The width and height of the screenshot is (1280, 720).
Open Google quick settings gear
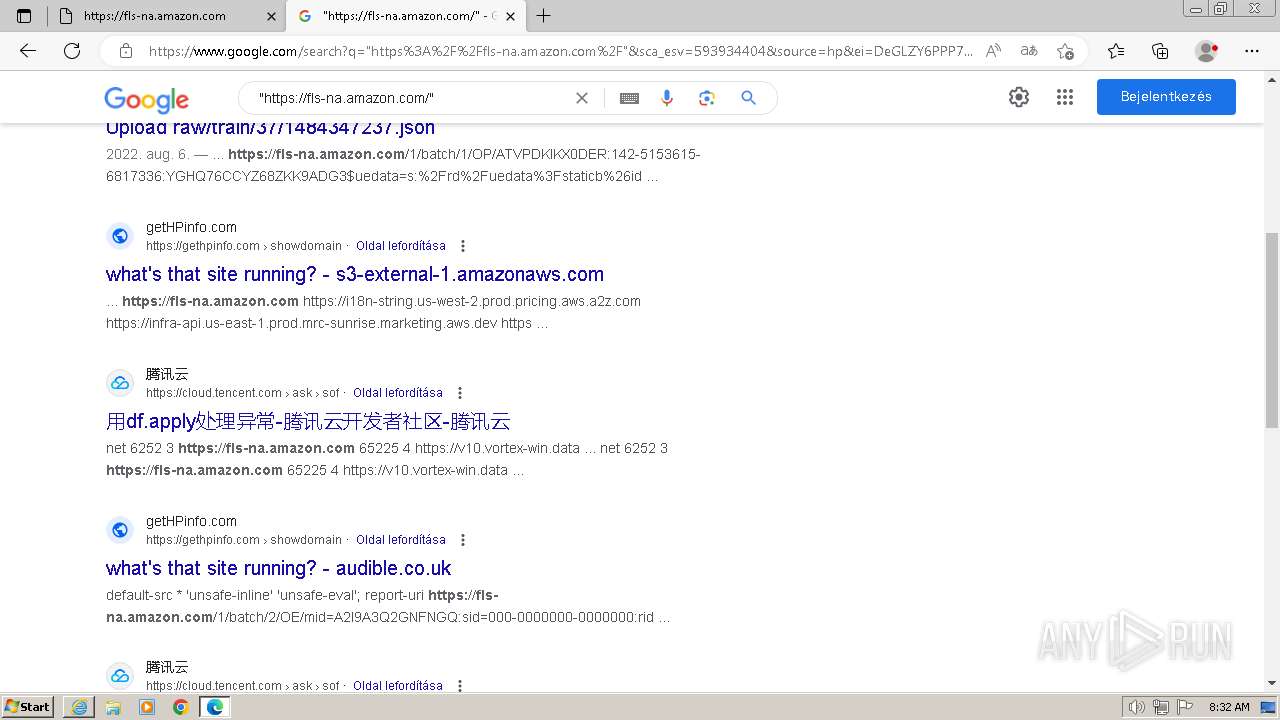point(1019,97)
